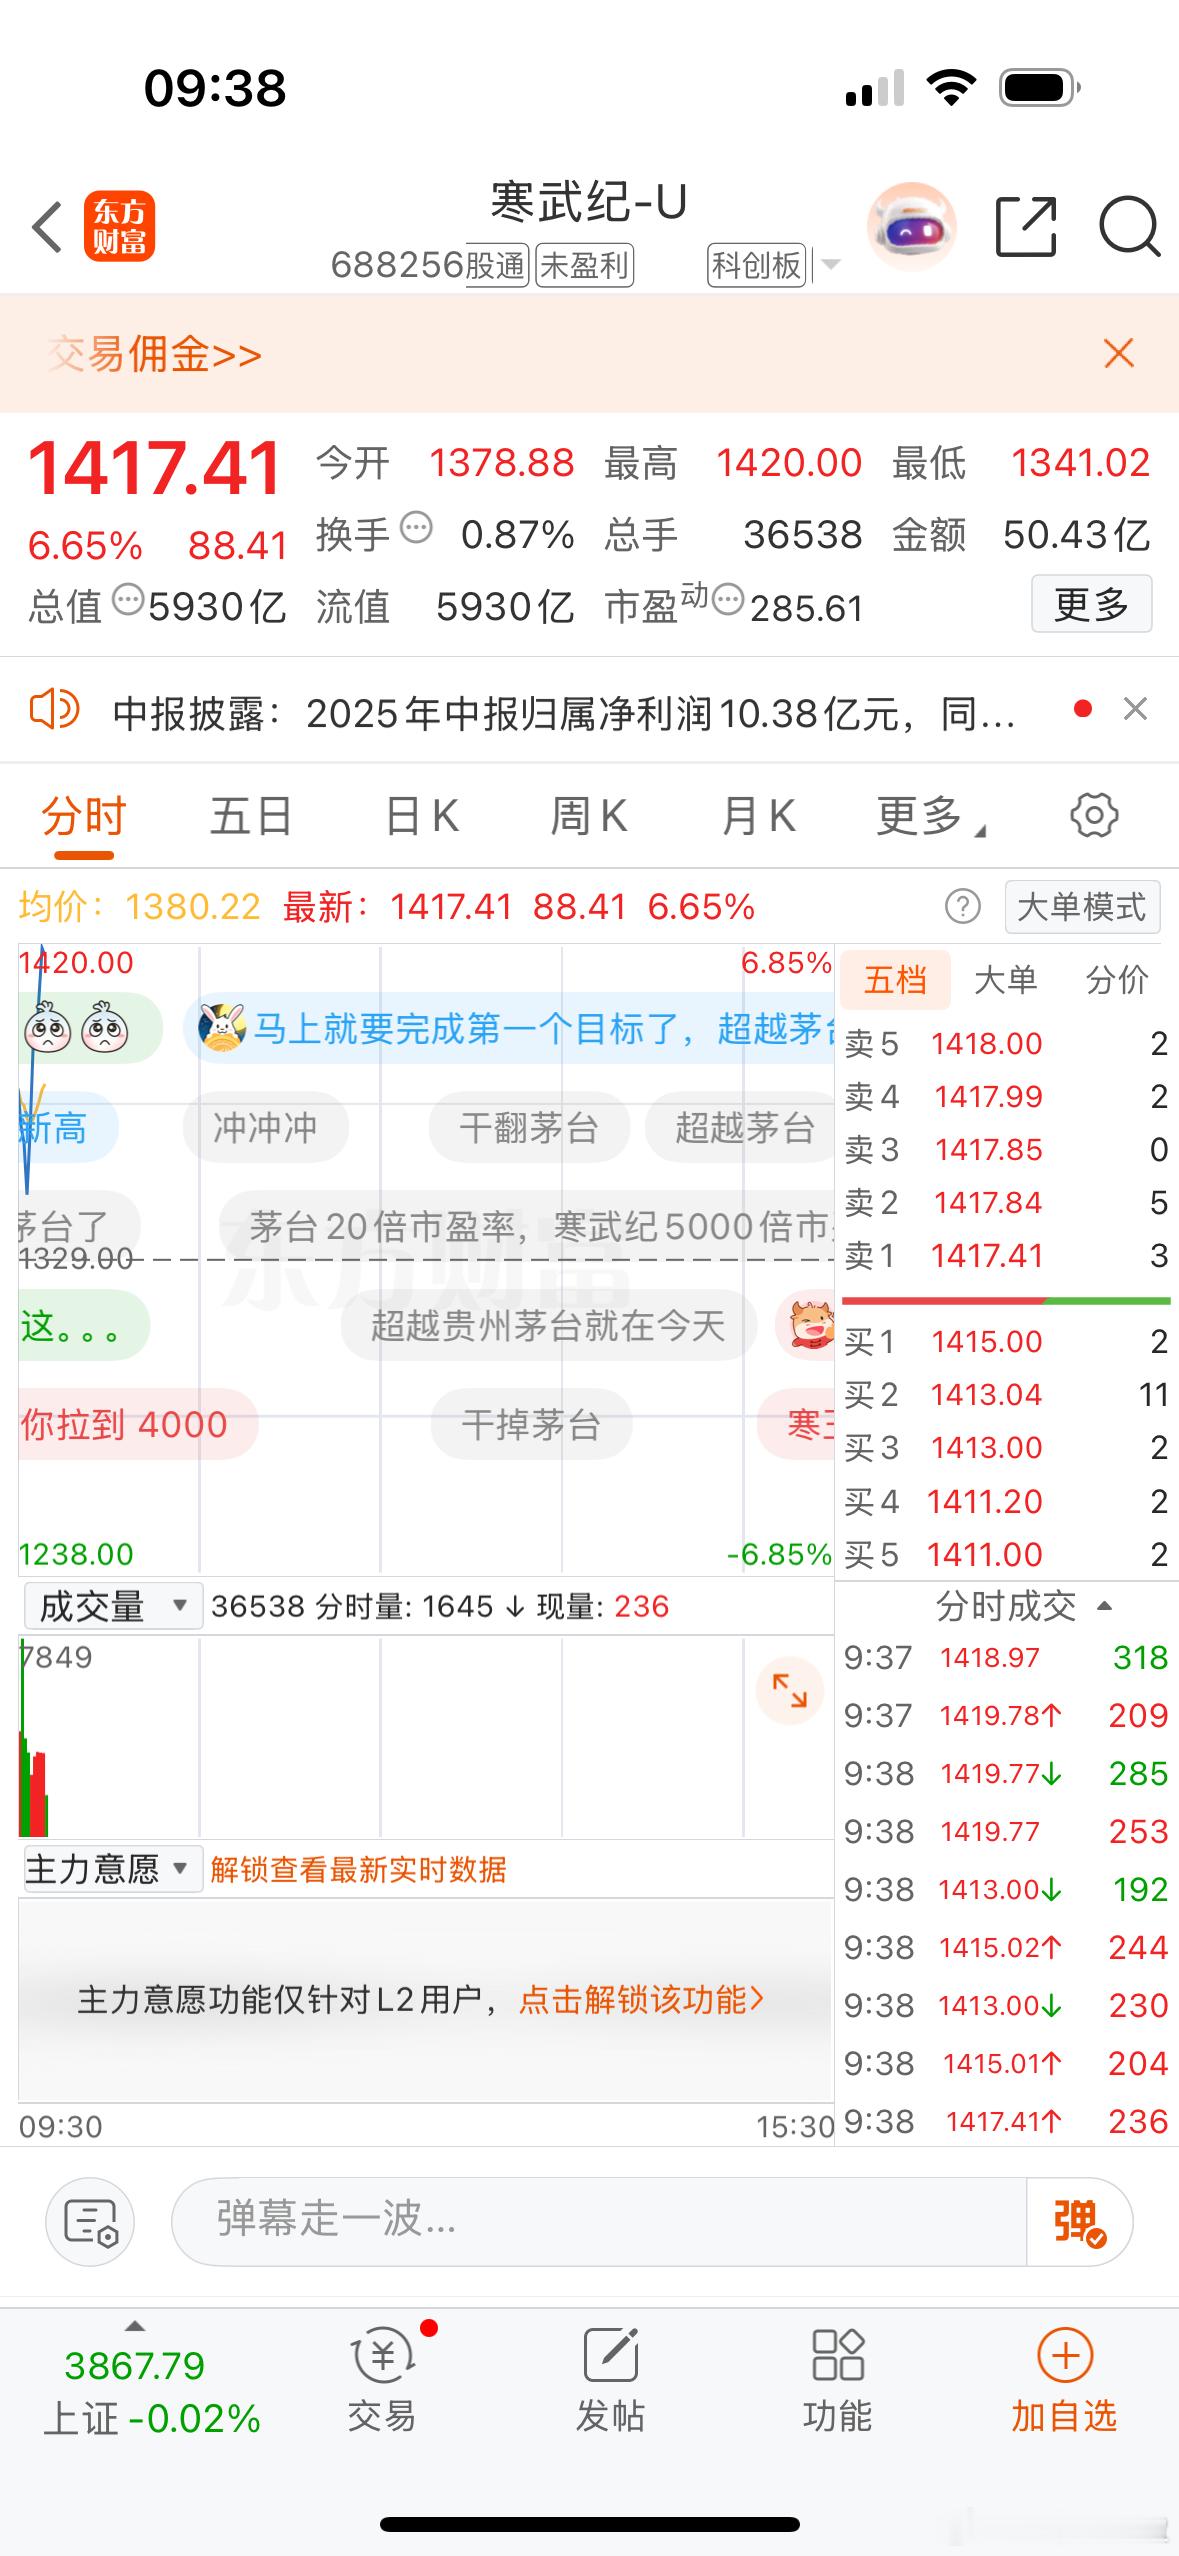Screen dimensions: 1179x2556
Task: Open the robot assistant avatar
Action: (911, 227)
